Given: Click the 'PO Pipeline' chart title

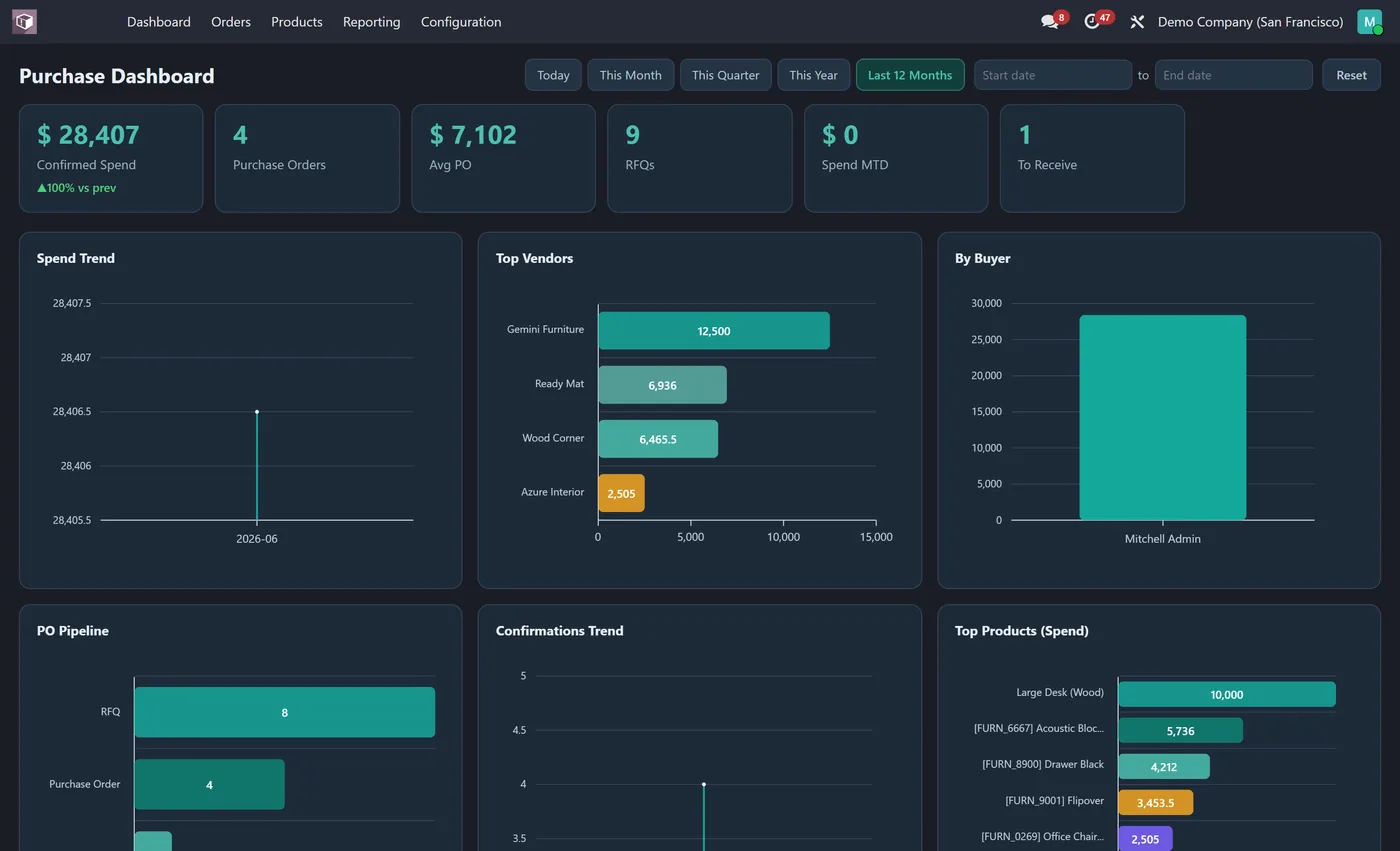Looking at the screenshot, I should (73, 631).
